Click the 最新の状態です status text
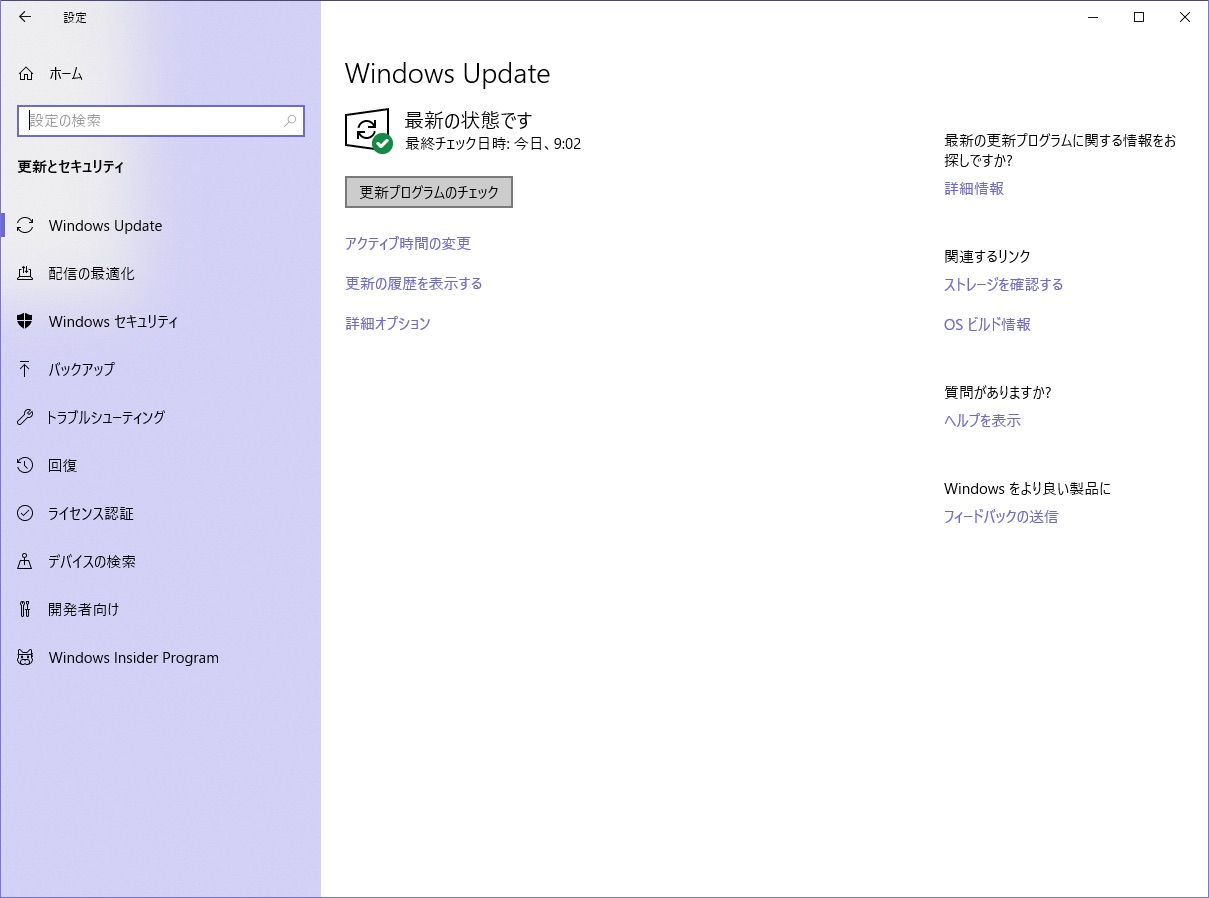This screenshot has width=1209, height=898. pyautogui.click(x=468, y=121)
